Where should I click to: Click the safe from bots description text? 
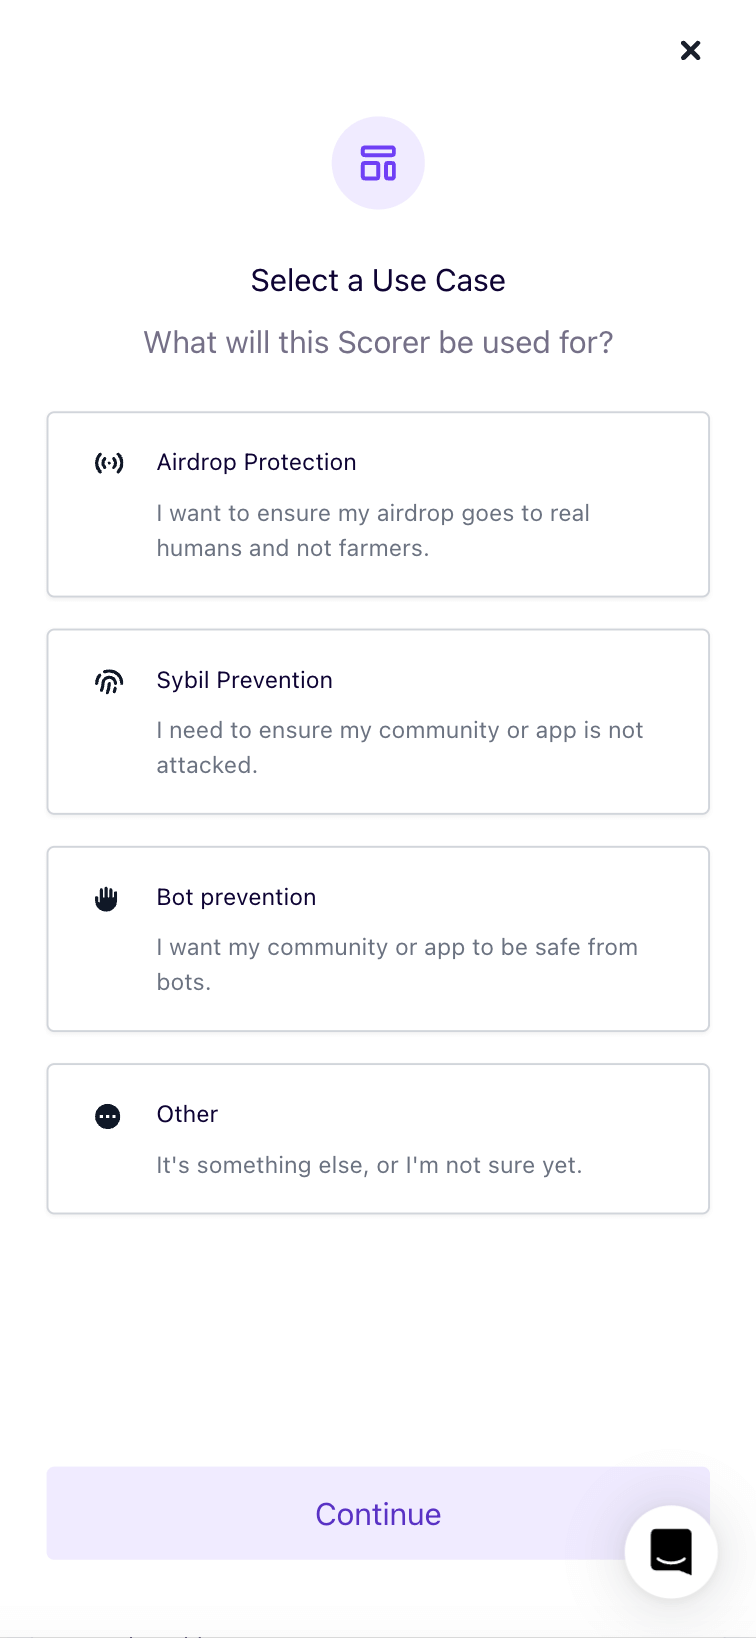point(397,964)
